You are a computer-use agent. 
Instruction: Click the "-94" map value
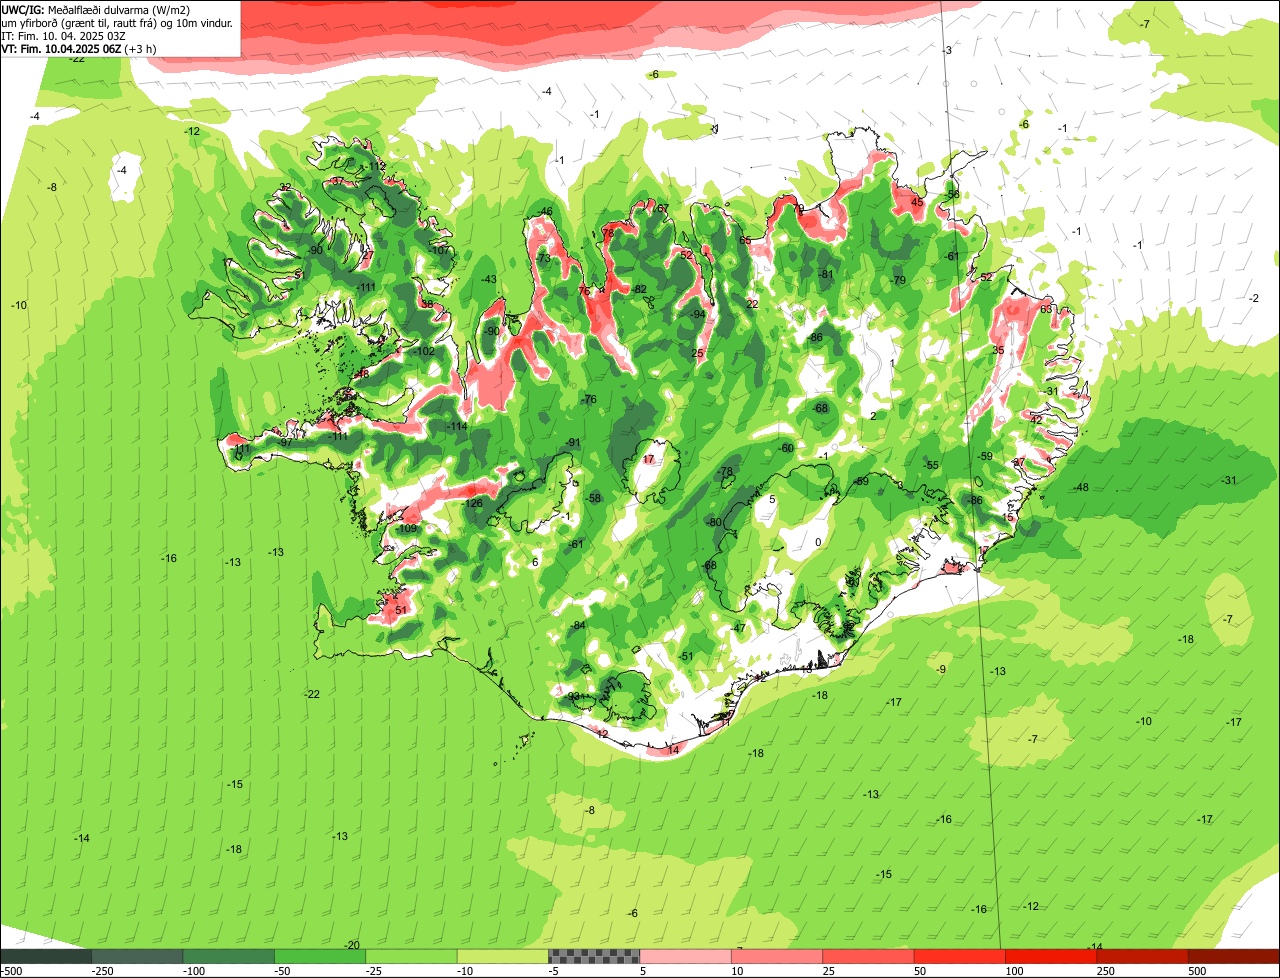[696, 314]
